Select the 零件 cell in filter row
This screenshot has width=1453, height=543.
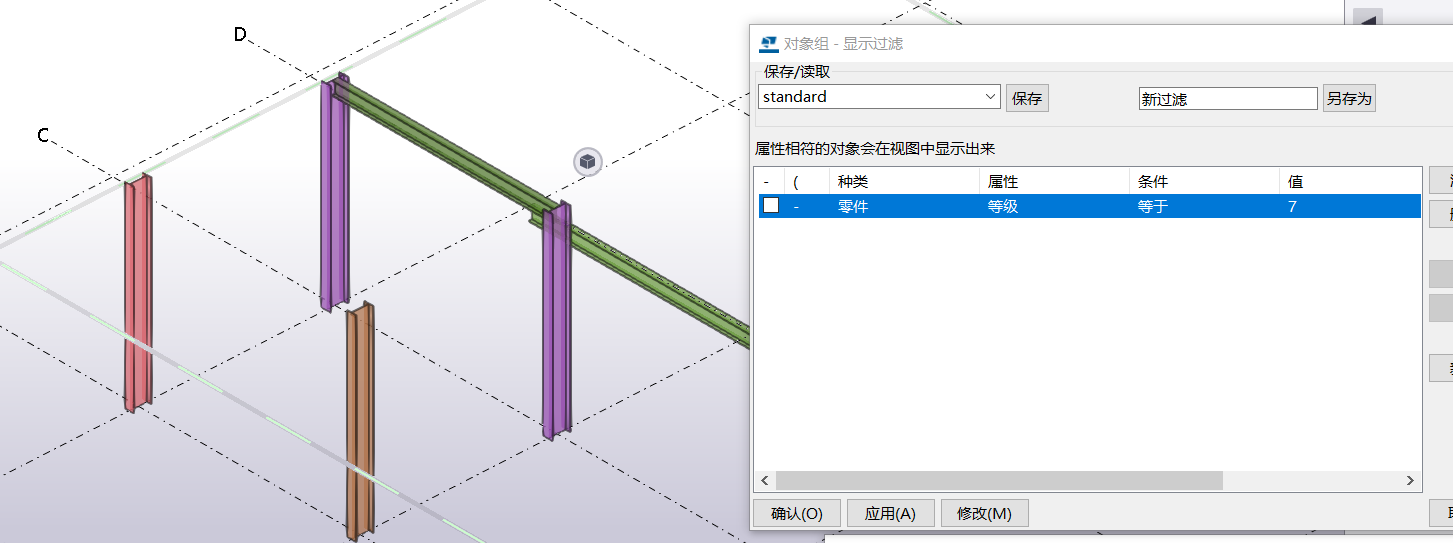[x=904, y=207]
